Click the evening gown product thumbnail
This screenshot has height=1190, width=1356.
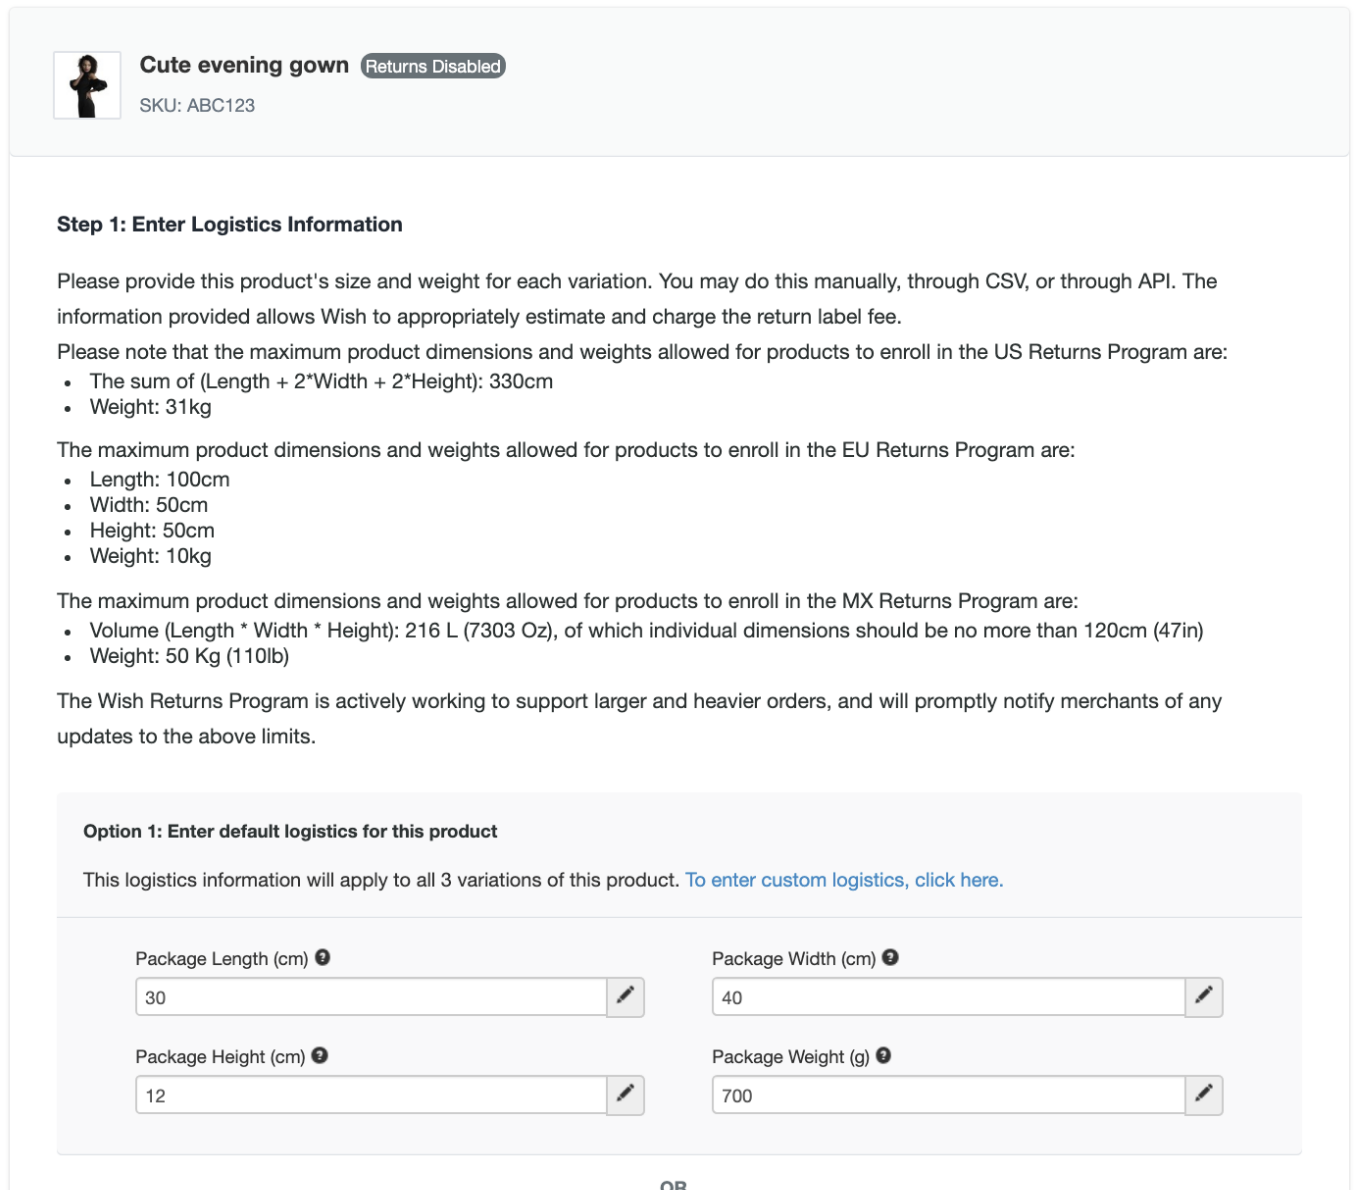[x=87, y=86]
